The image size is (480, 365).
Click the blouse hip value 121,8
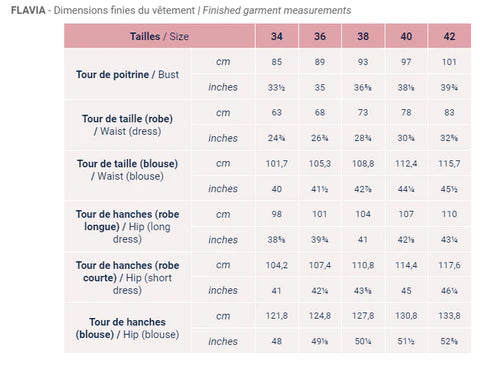point(277,316)
